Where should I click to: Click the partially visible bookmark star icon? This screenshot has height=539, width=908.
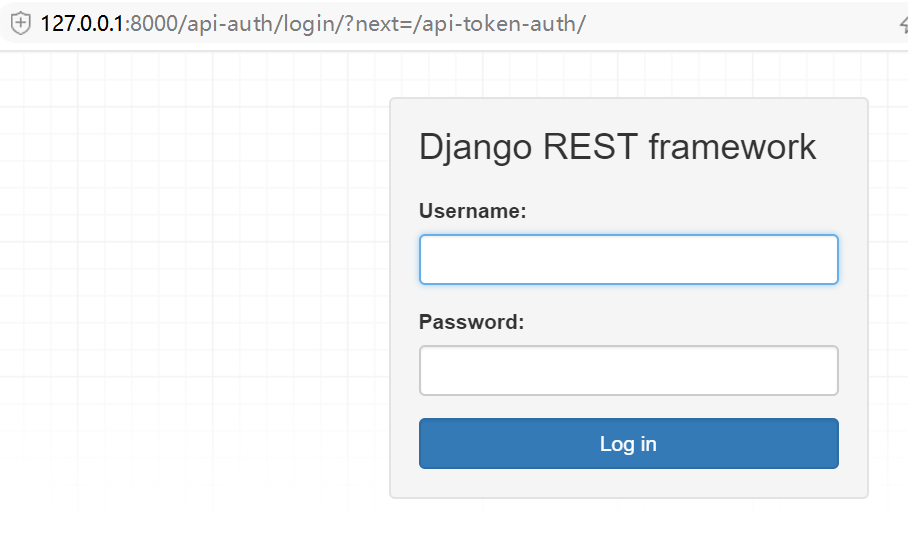click(x=904, y=24)
